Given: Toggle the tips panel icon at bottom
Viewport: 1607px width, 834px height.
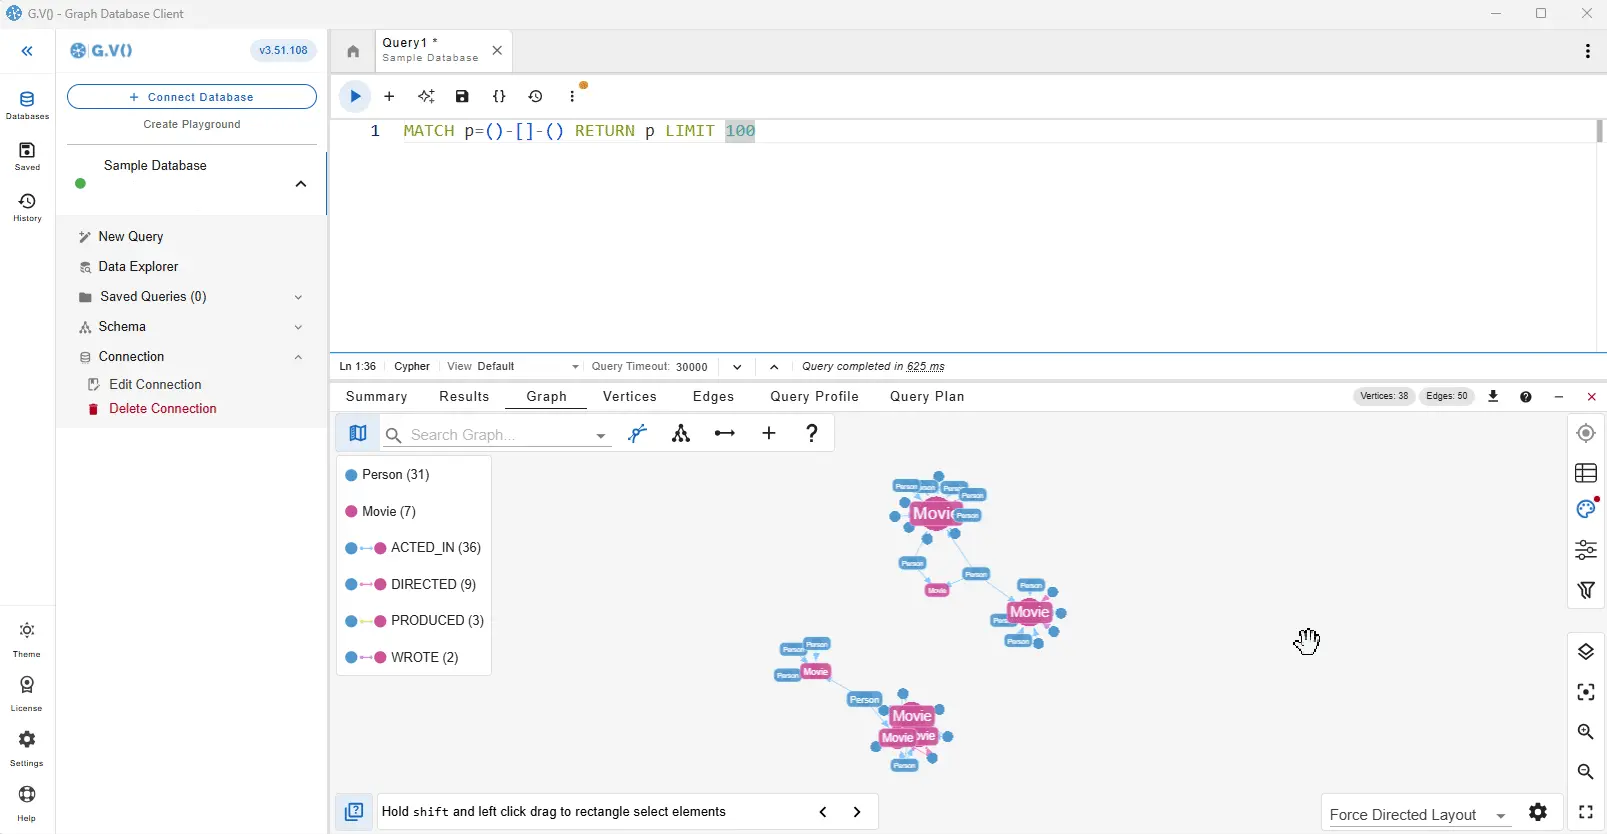Looking at the screenshot, I should click(354, 812).
